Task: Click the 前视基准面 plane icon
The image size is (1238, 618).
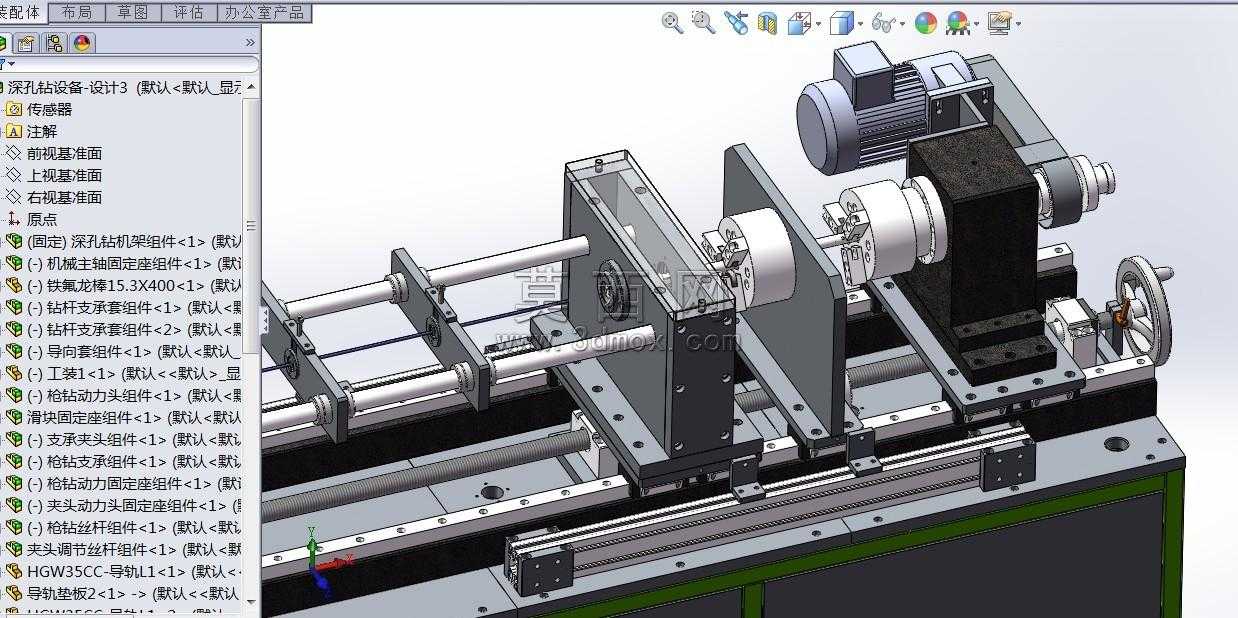Action: tap(14, 153)
